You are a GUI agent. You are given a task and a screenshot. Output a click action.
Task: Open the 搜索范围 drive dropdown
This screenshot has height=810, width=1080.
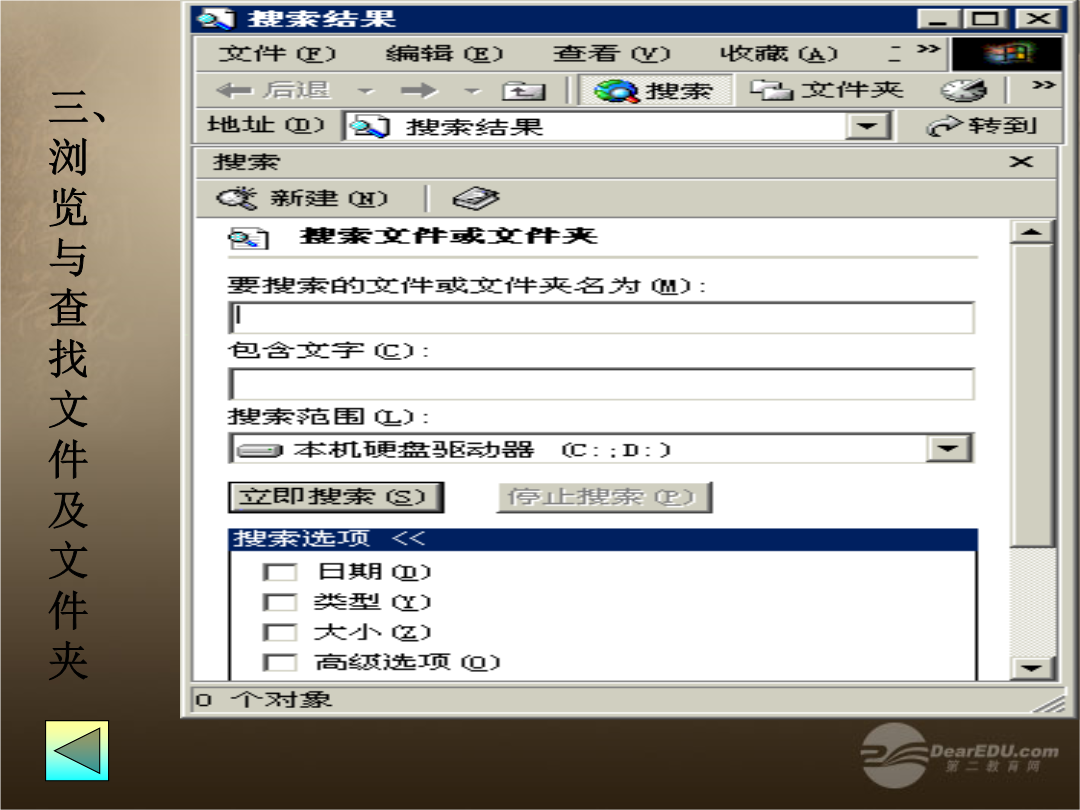point(949,448)
